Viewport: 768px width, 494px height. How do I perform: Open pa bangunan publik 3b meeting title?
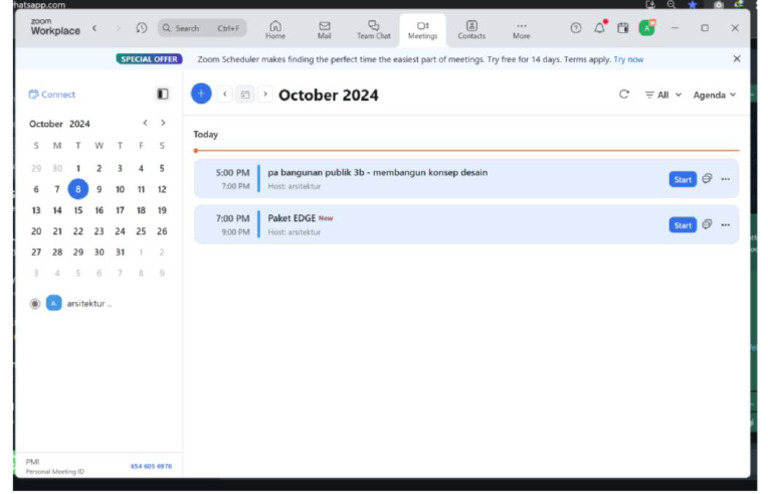tap(377, 172)
